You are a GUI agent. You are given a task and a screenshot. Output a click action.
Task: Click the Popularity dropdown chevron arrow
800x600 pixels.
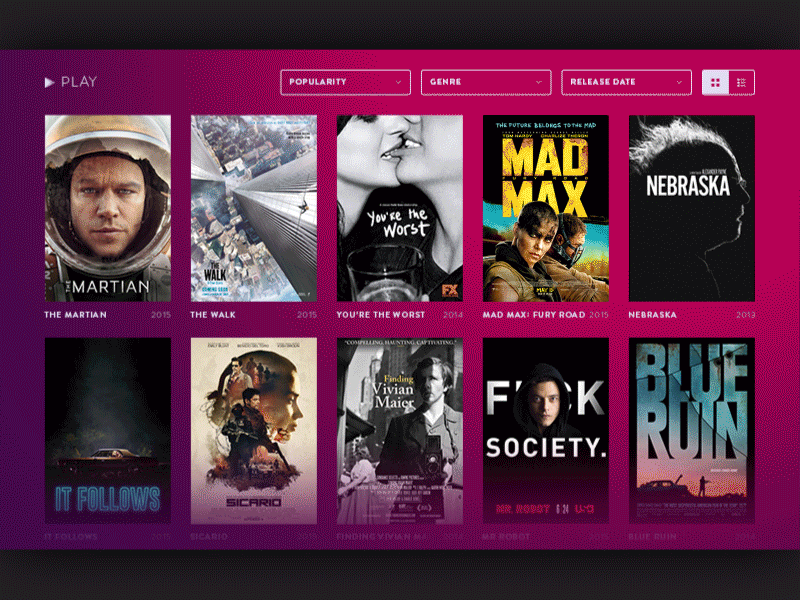pyautogui.click(x=398, y=82)
